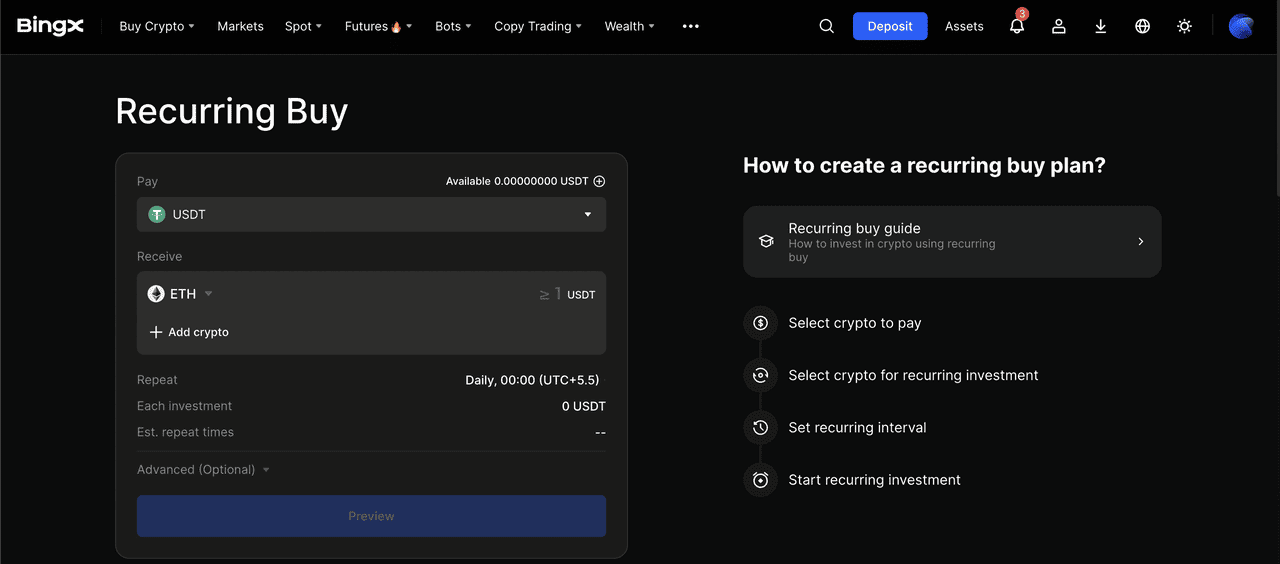Image resolution: width=1280 pixels, height=564 pixels.
Task: Toggle light/dark theme sun icon
Action: click(x=1185, y=26)
